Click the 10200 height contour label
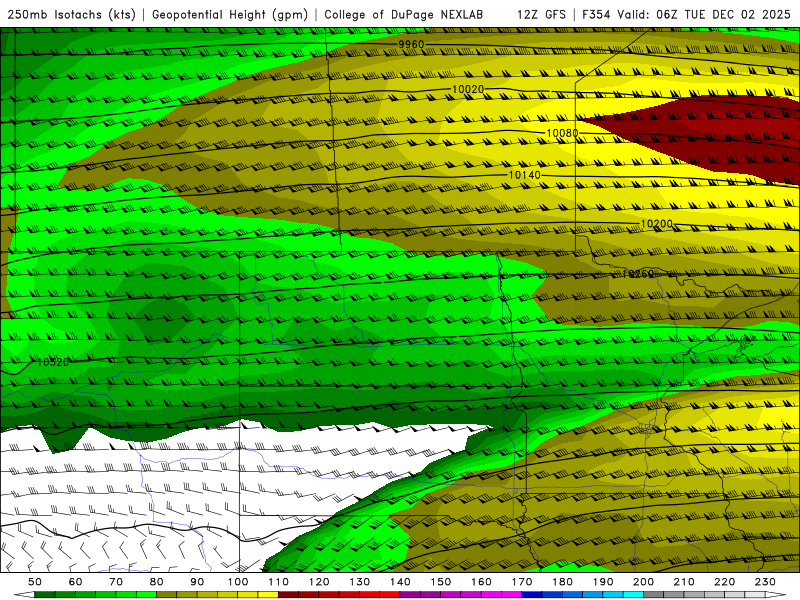 point(657,223)
